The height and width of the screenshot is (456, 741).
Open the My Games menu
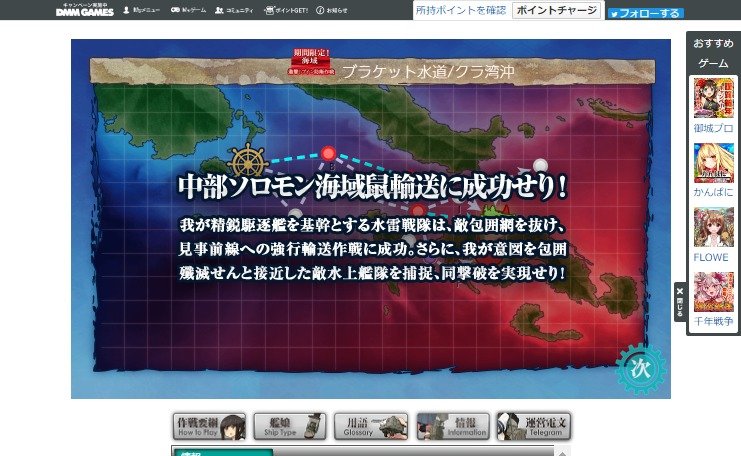tap(188, 10)
